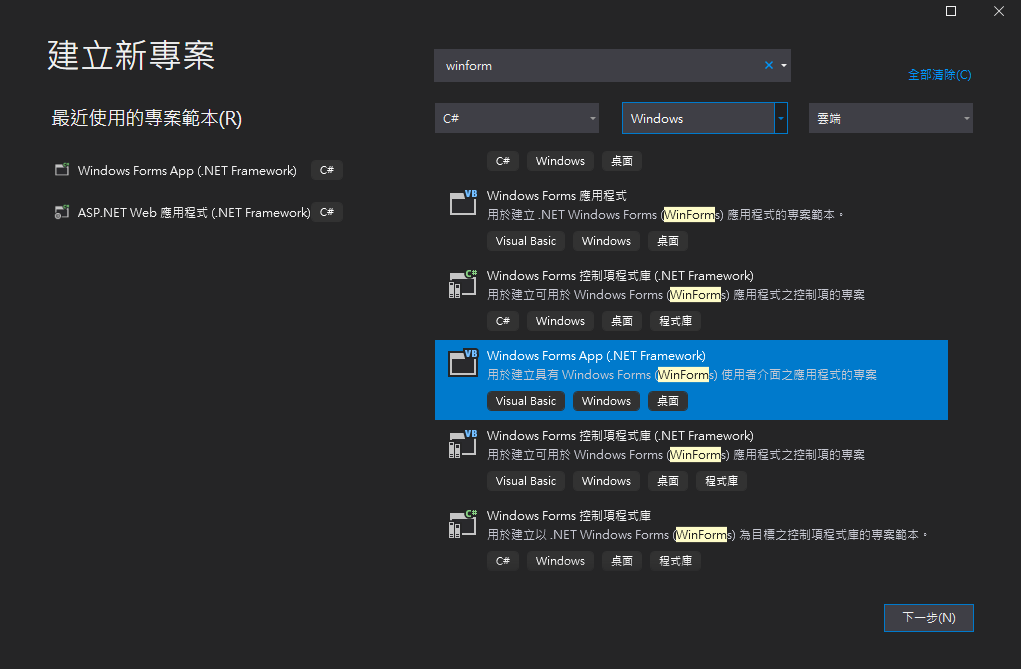1021x669 pixels.
Task: Click the VB Windows Forms 應用程式 template icon
Action: (x=463, y=203)
